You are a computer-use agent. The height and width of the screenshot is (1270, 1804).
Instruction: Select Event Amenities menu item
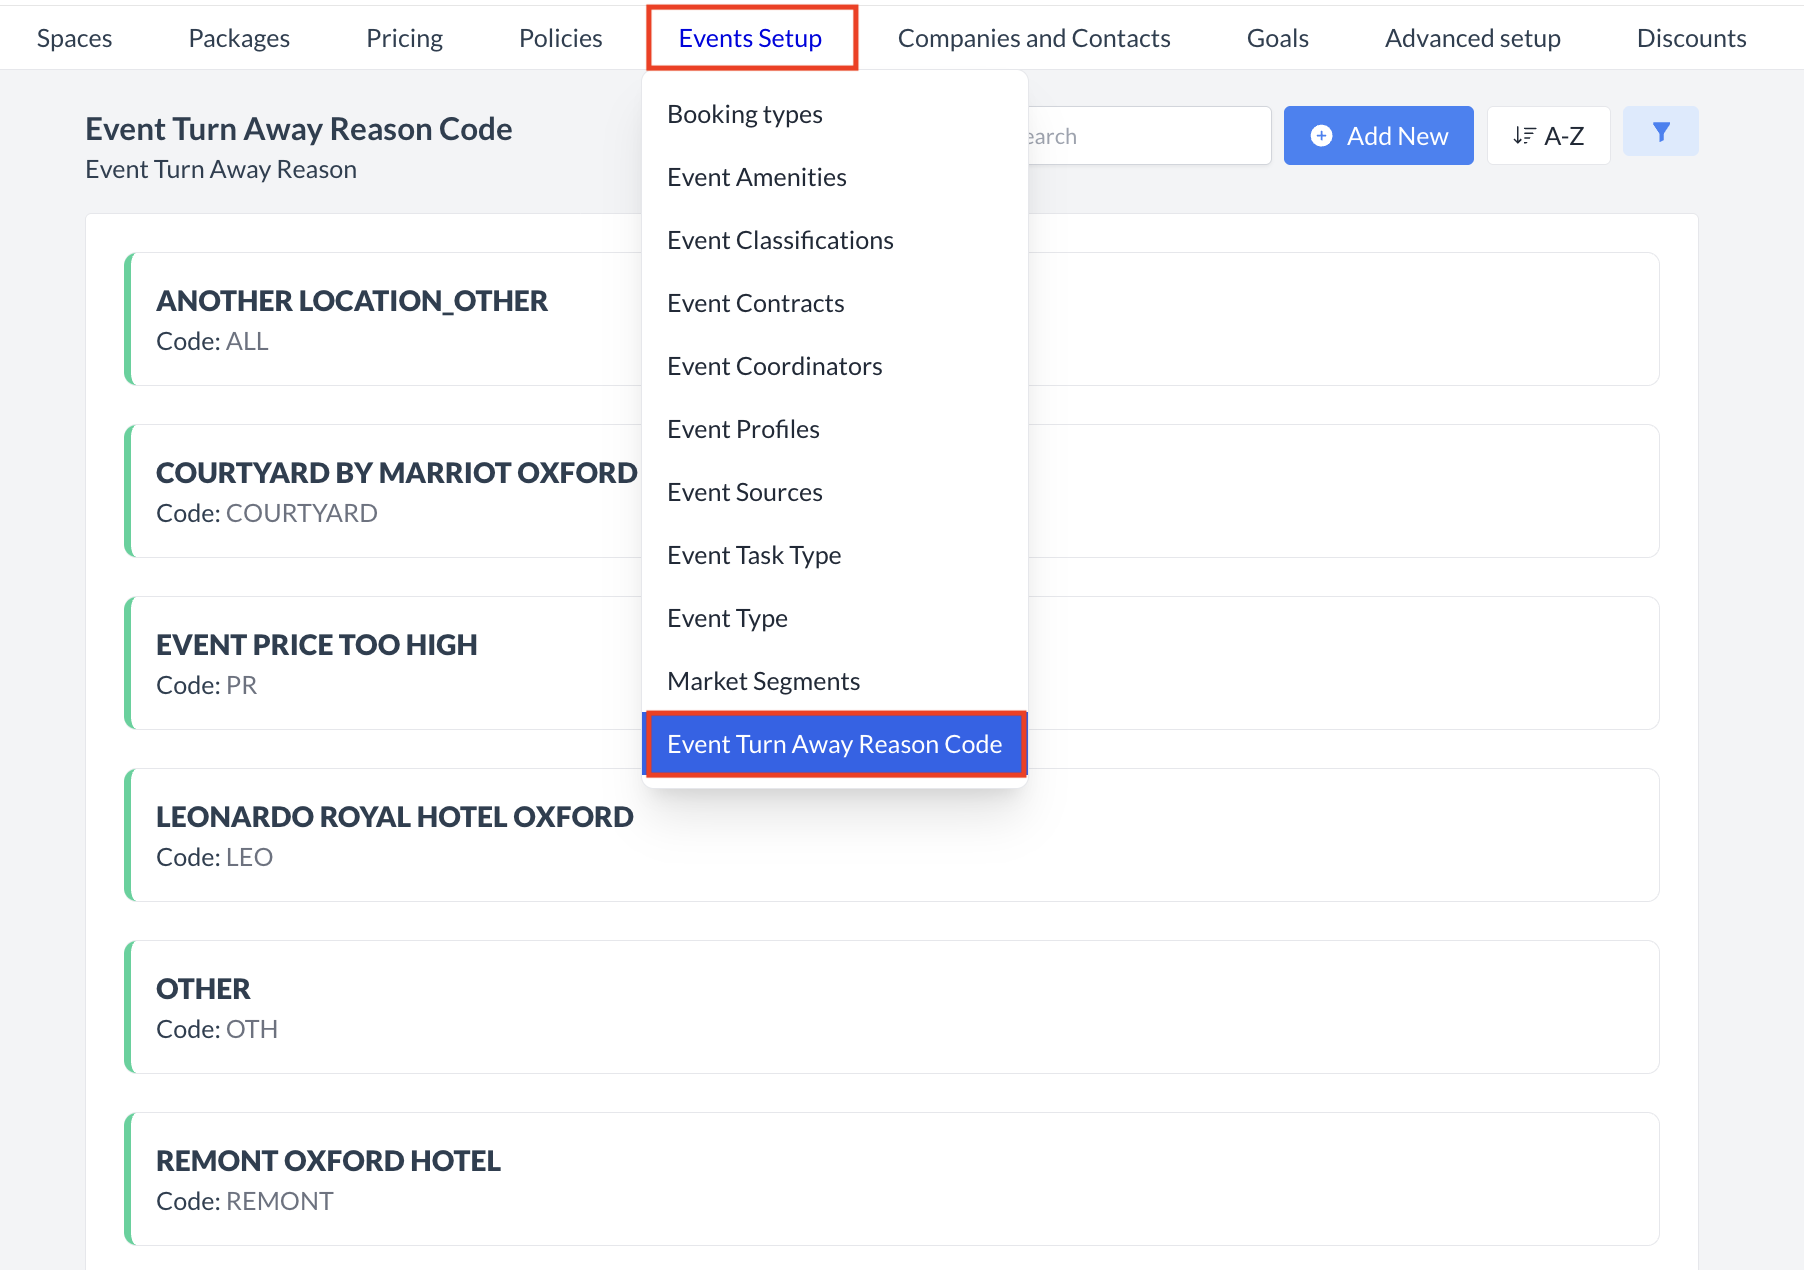coord(757,177)
